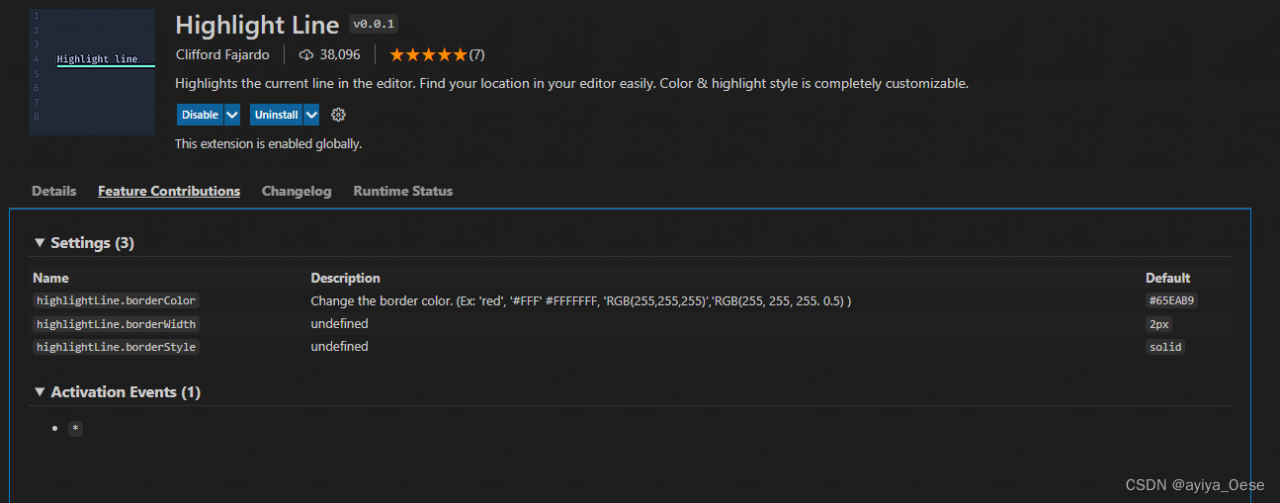This screenshot has height=503, width=1280.
Task: Click the #65EAB9 default color value
Action: coord(1172,301)
